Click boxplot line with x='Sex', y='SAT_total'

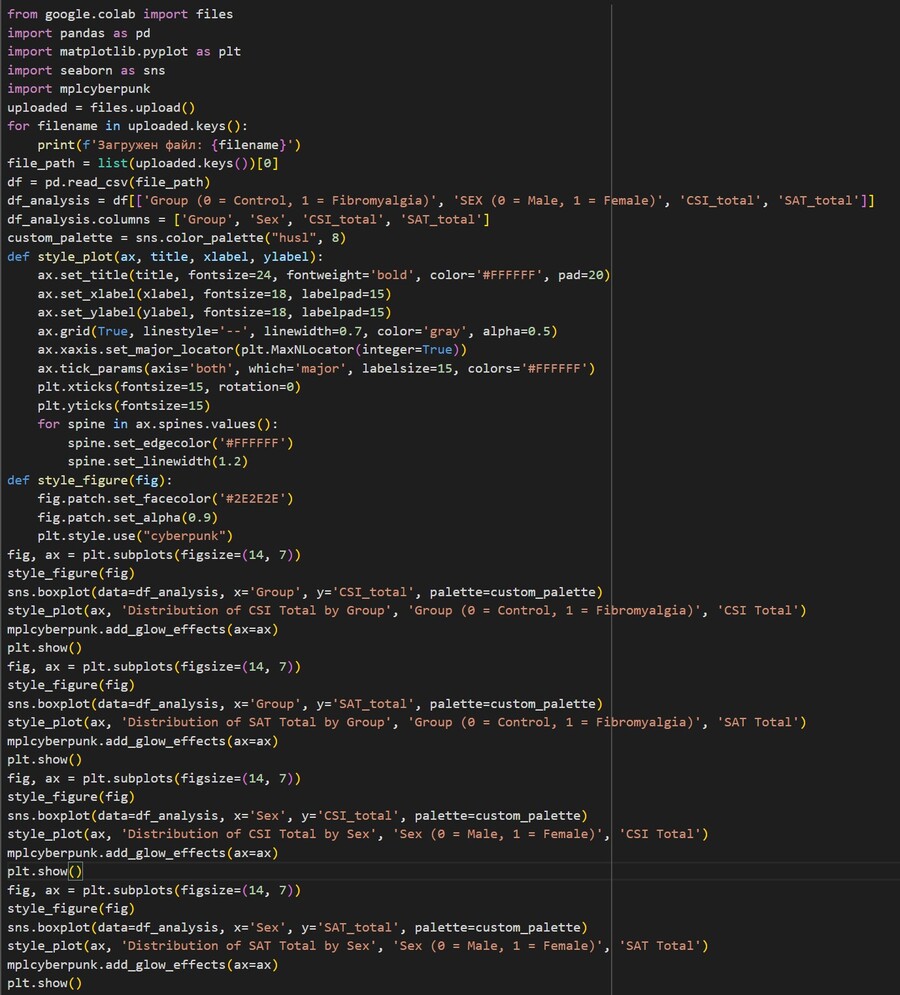[x=297, y=927]
